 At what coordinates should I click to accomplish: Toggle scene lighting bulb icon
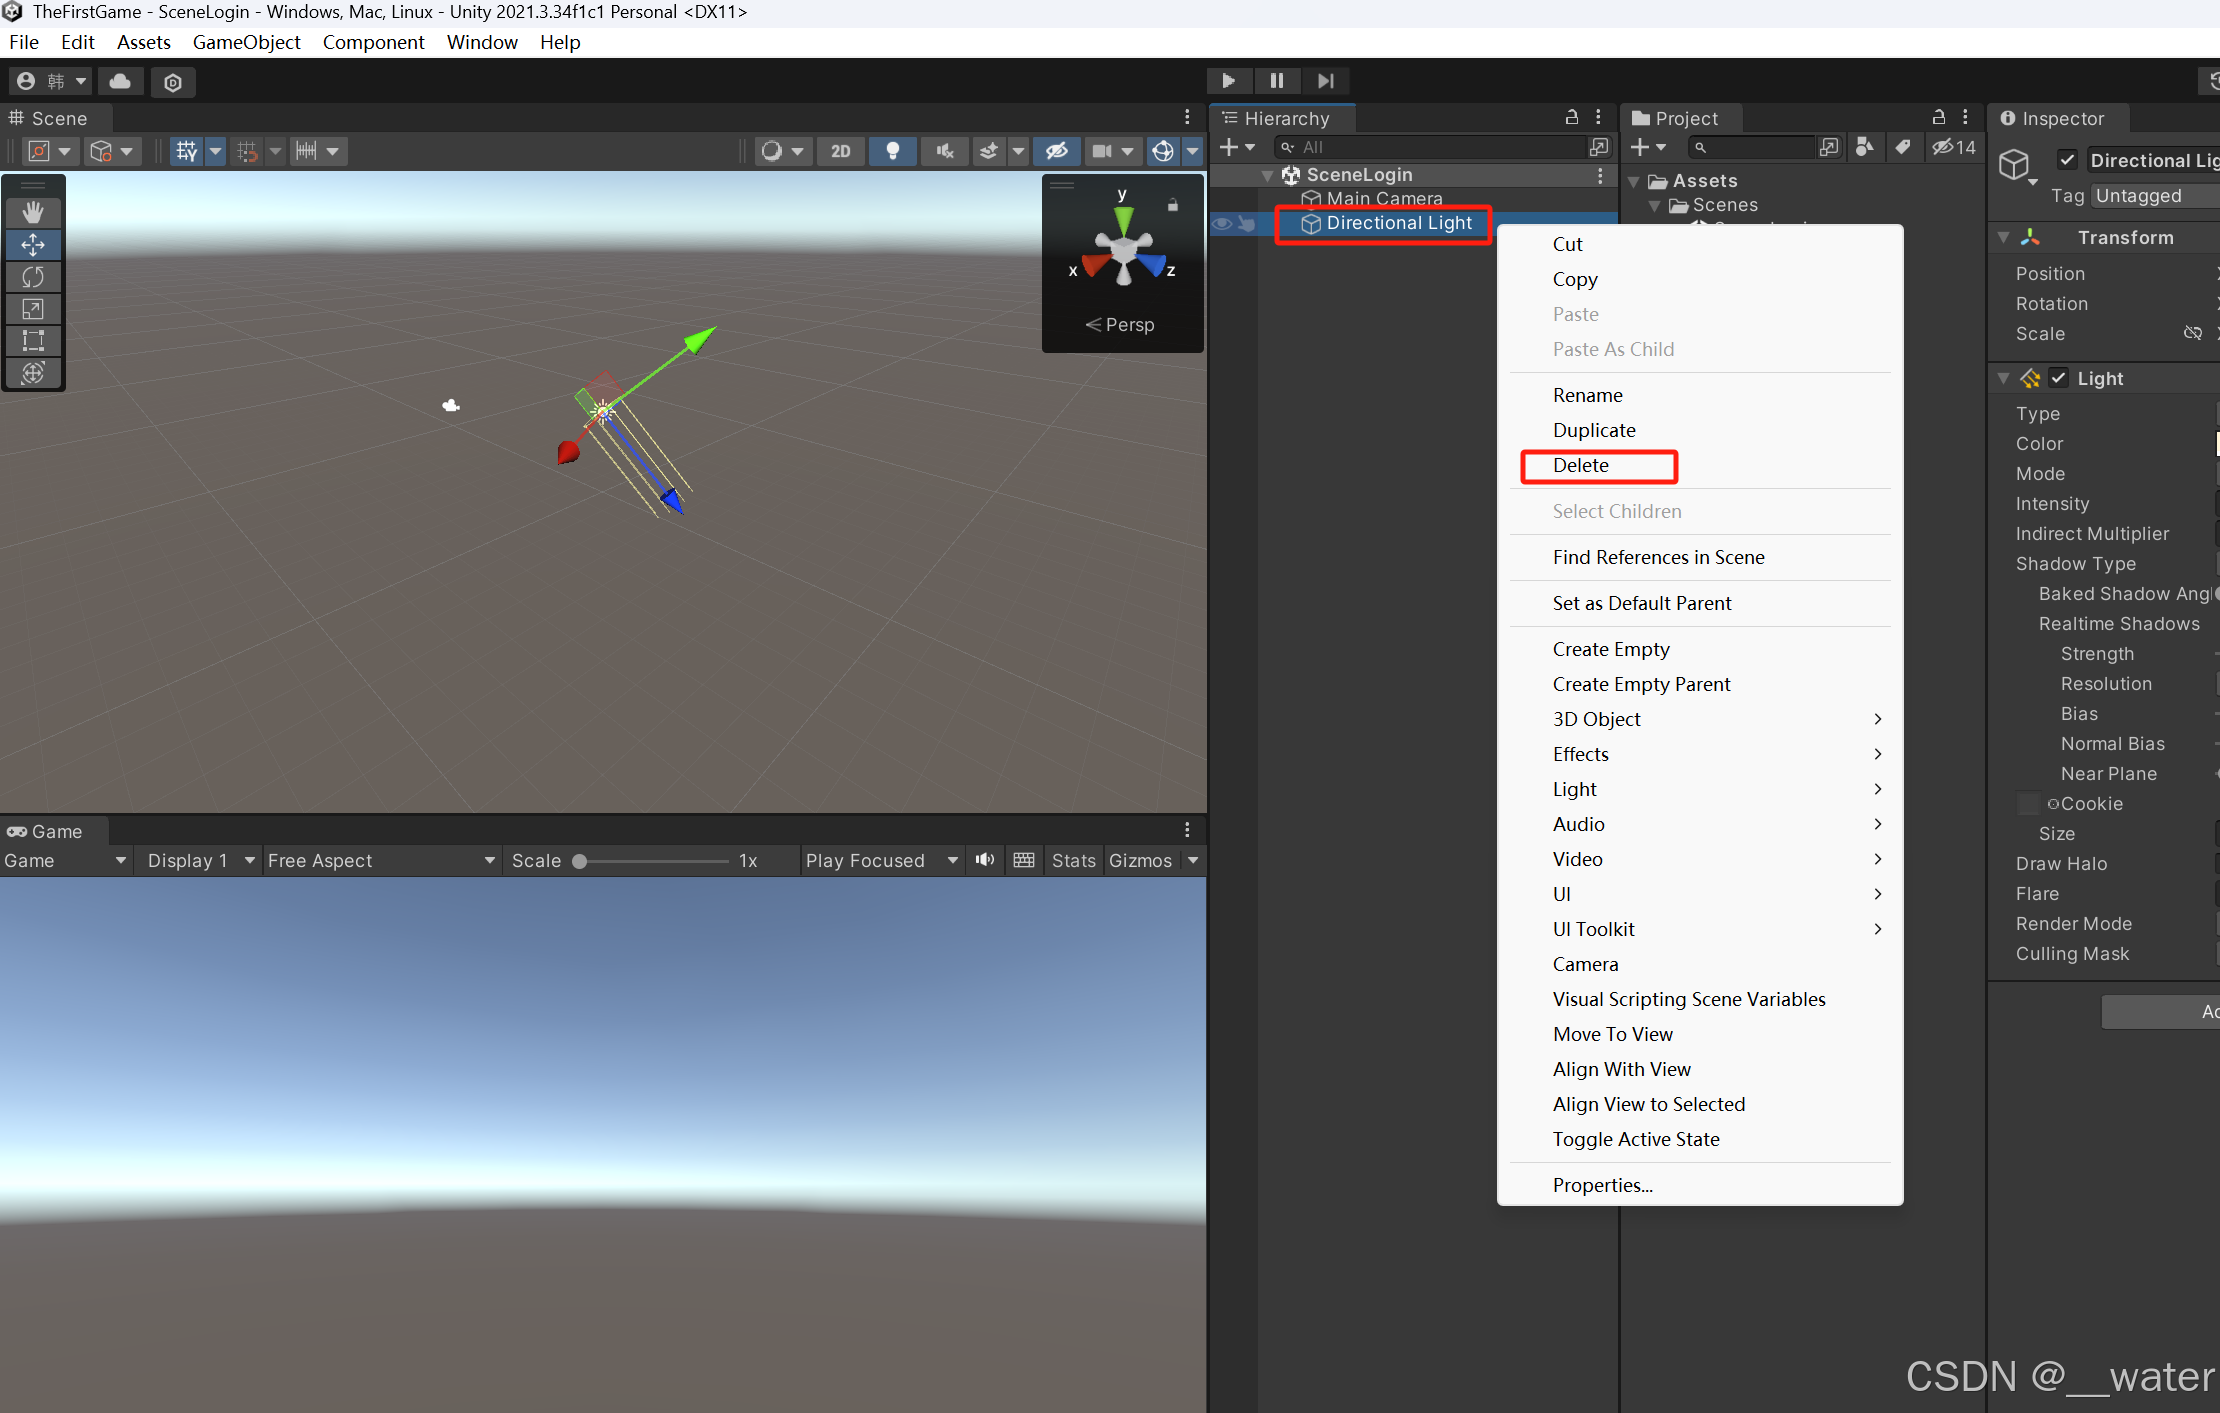coord(892,151)
